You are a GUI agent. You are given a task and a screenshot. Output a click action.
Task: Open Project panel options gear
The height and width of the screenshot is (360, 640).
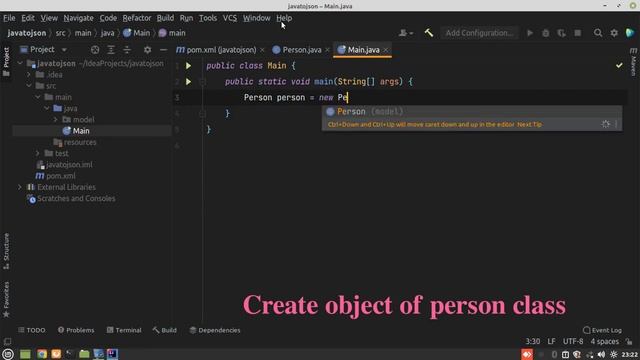[147, 50]
